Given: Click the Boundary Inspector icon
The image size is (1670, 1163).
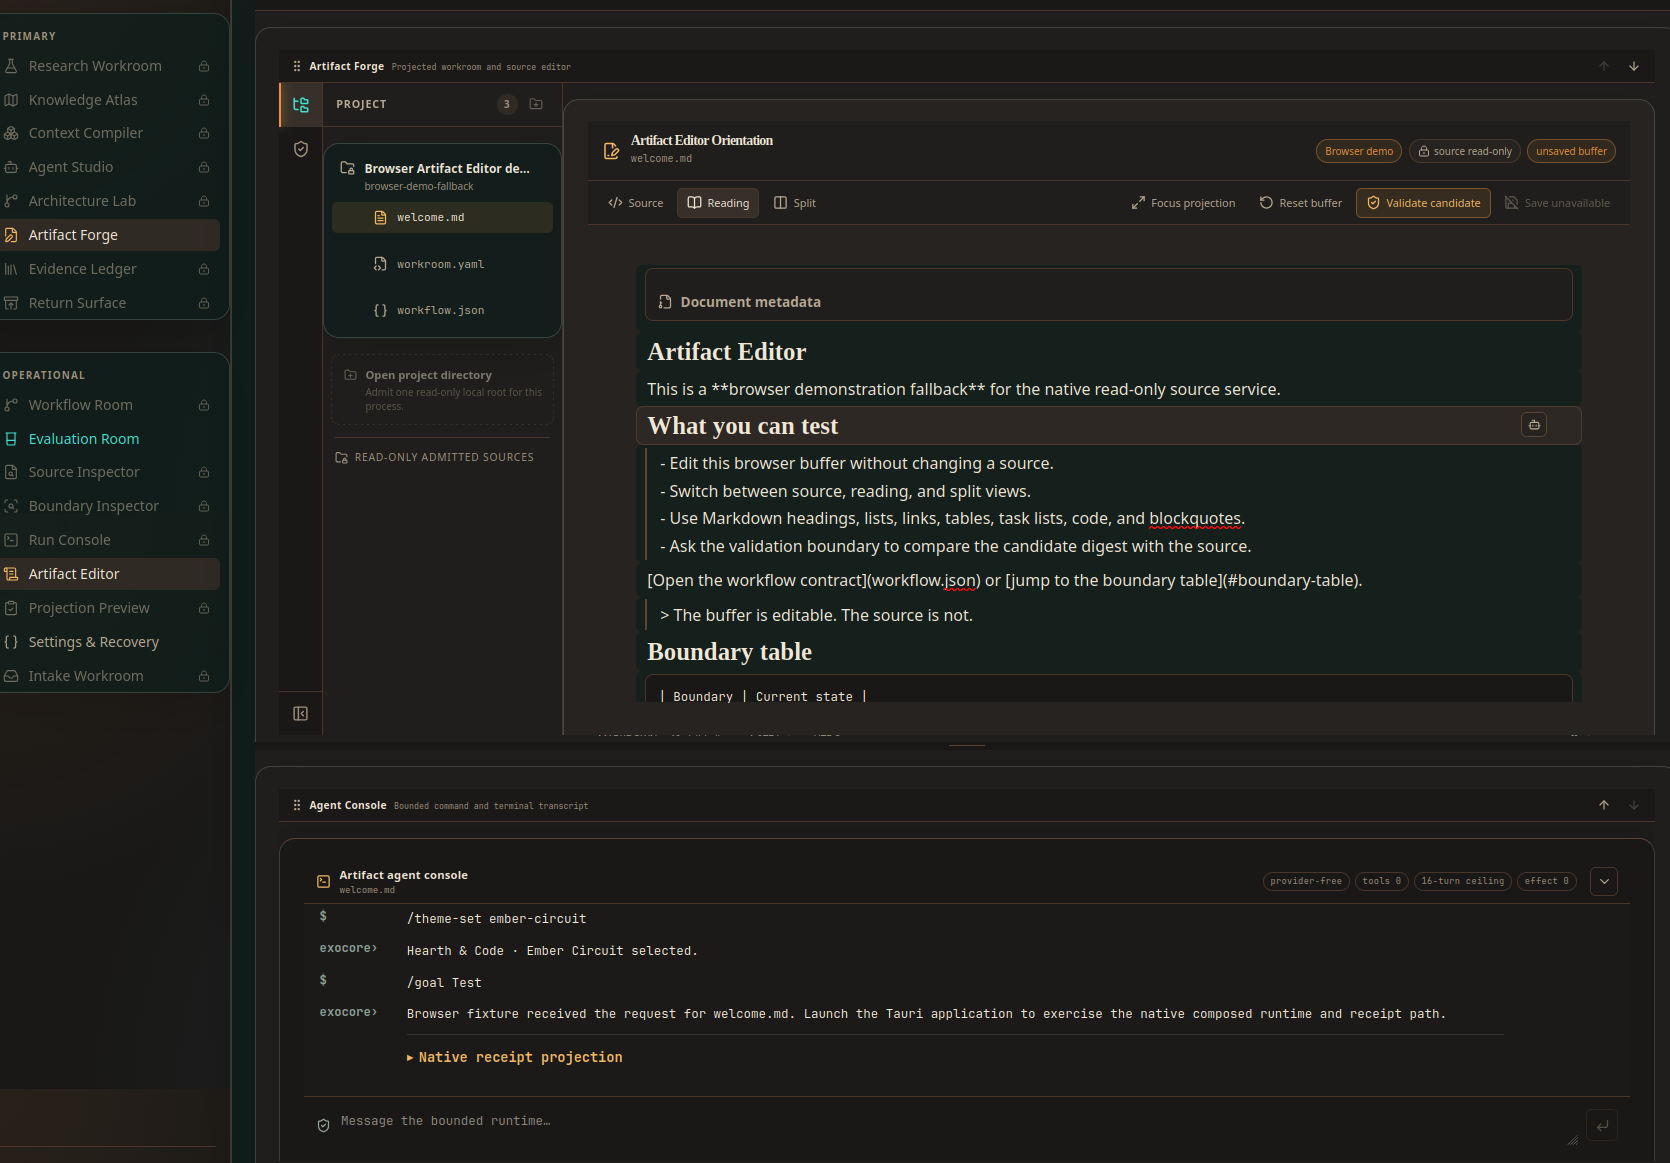Looking at the screenshot, I should click(11, 506).
